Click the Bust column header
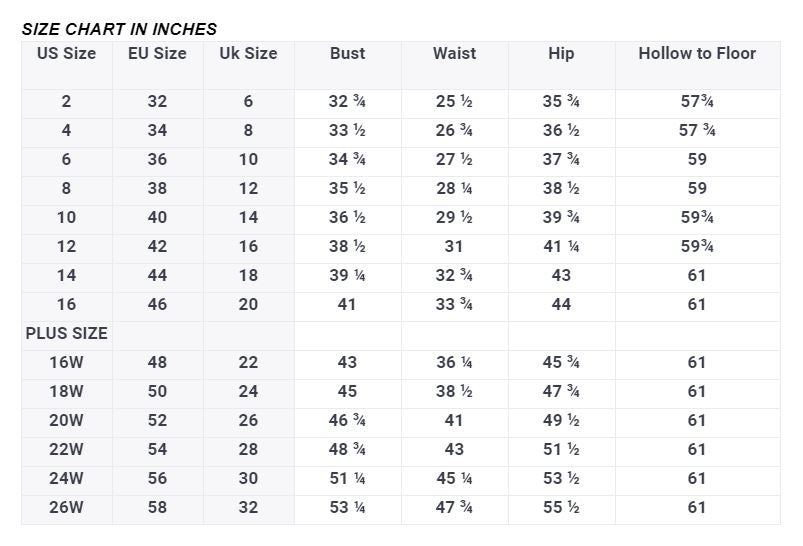 click(347, 54)
